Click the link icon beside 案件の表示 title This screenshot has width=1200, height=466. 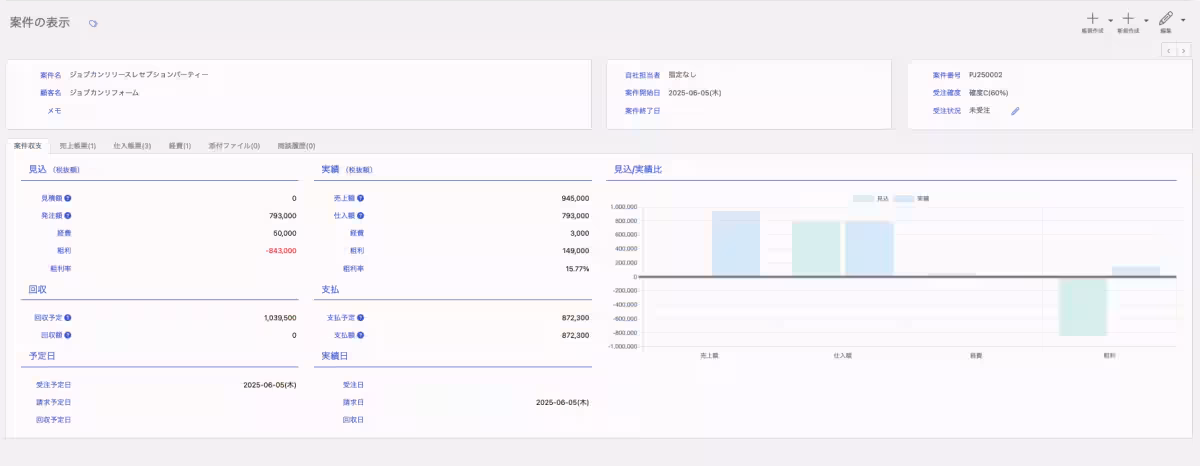click(x=93, y=23)
